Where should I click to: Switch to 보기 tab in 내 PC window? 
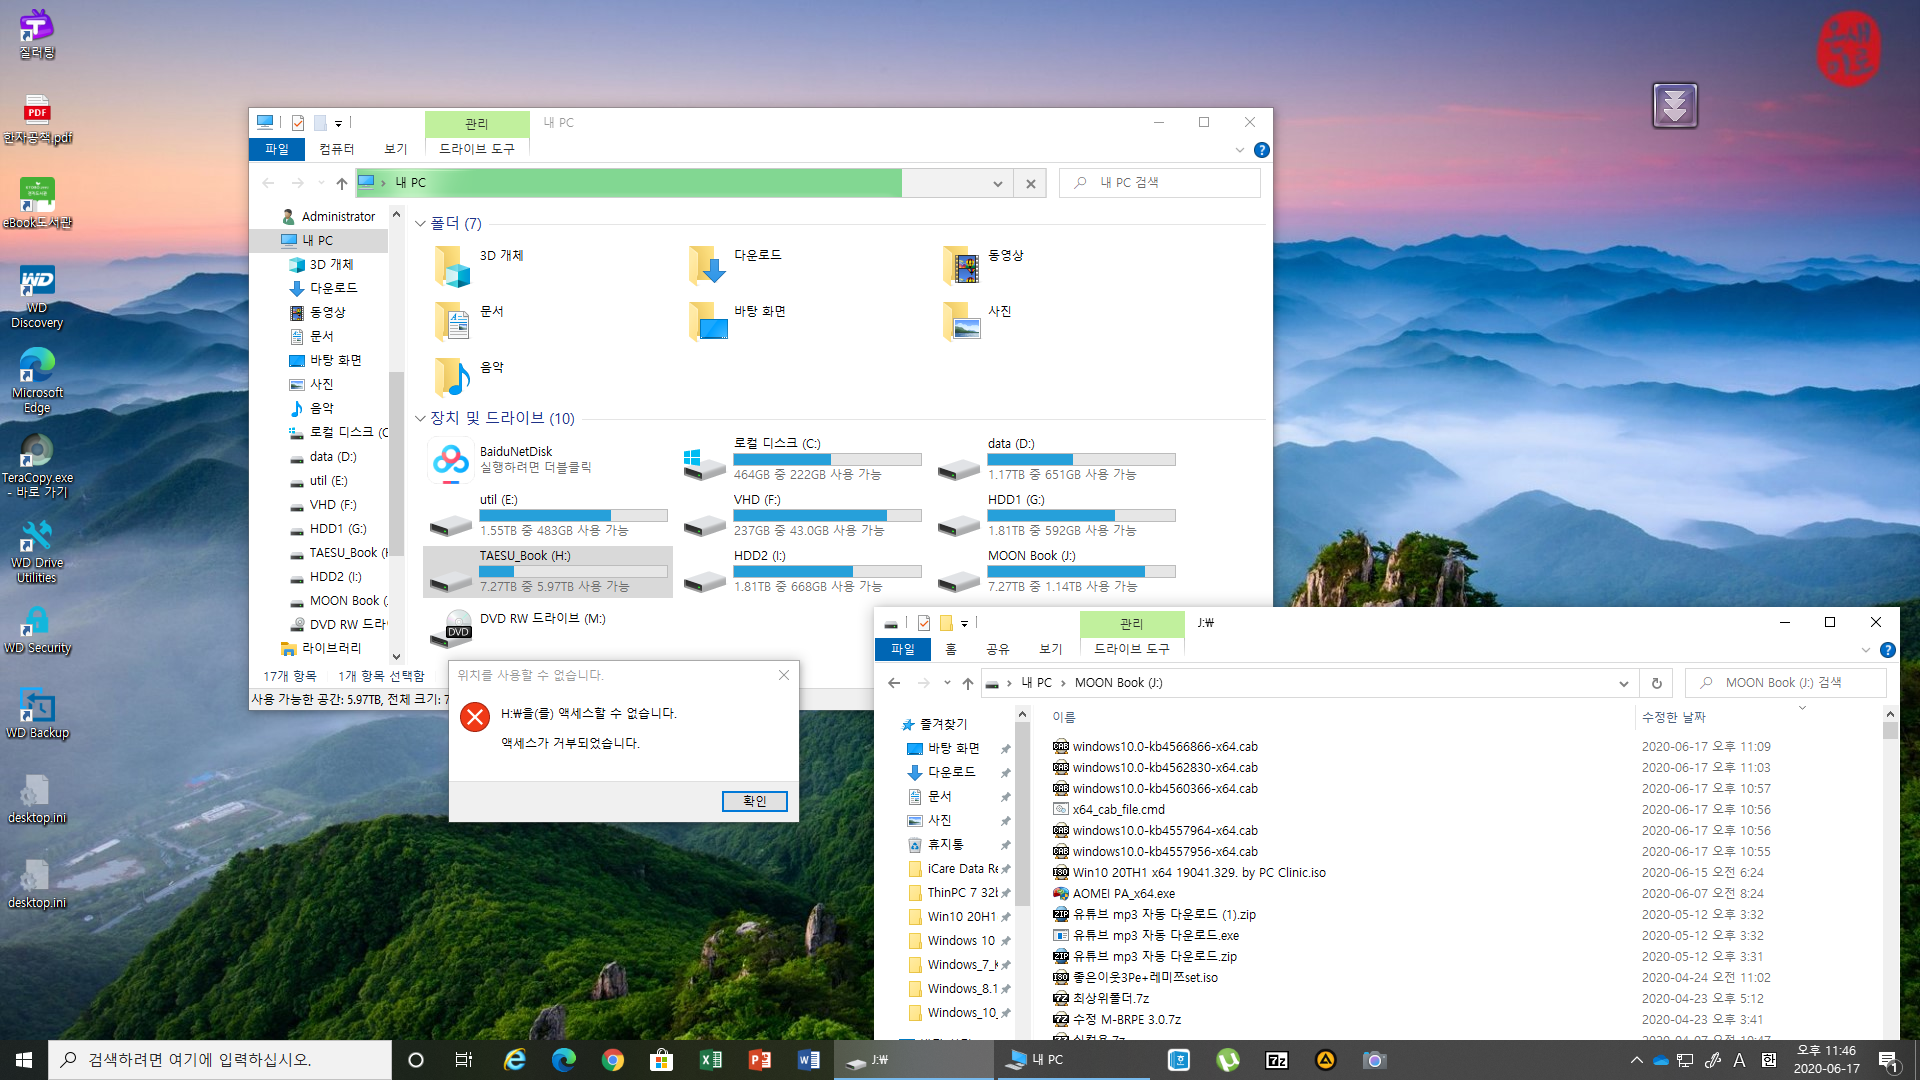tap(396, 149)
